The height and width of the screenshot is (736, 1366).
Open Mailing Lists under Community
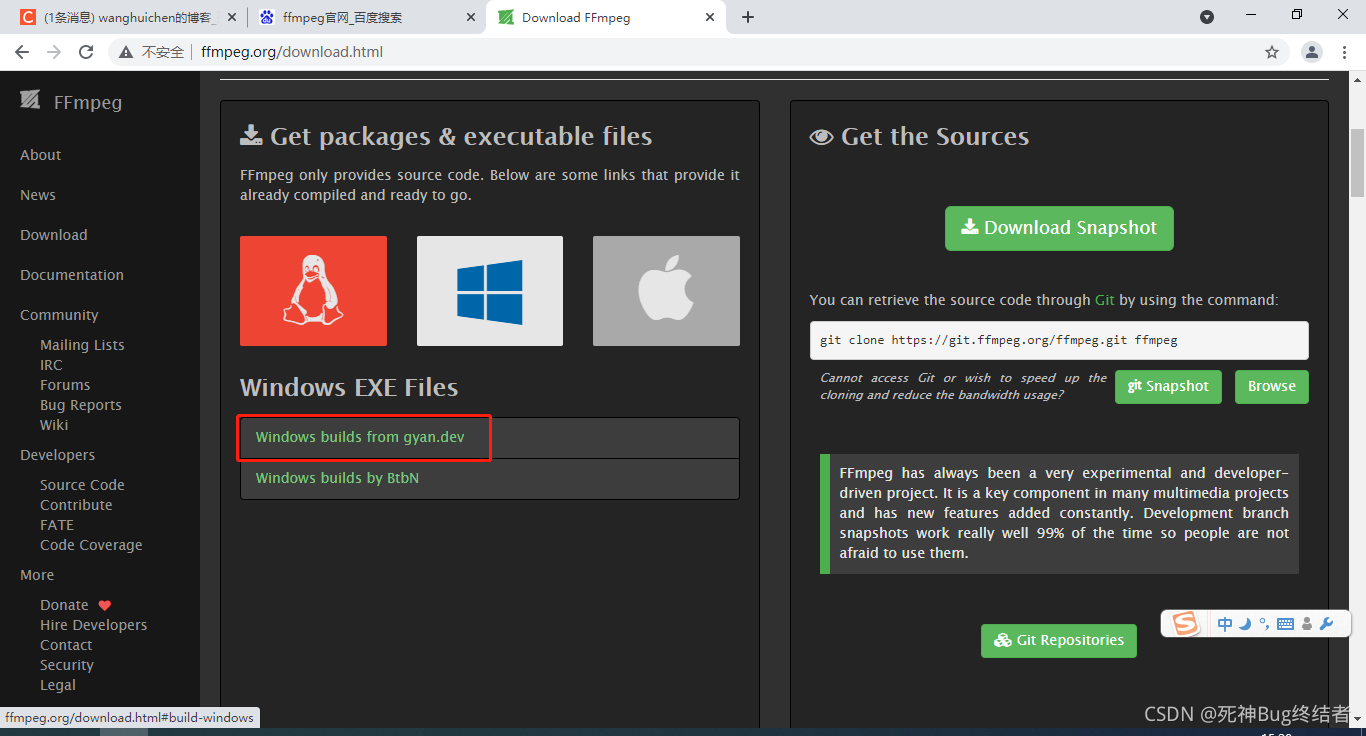coord(82,345)
